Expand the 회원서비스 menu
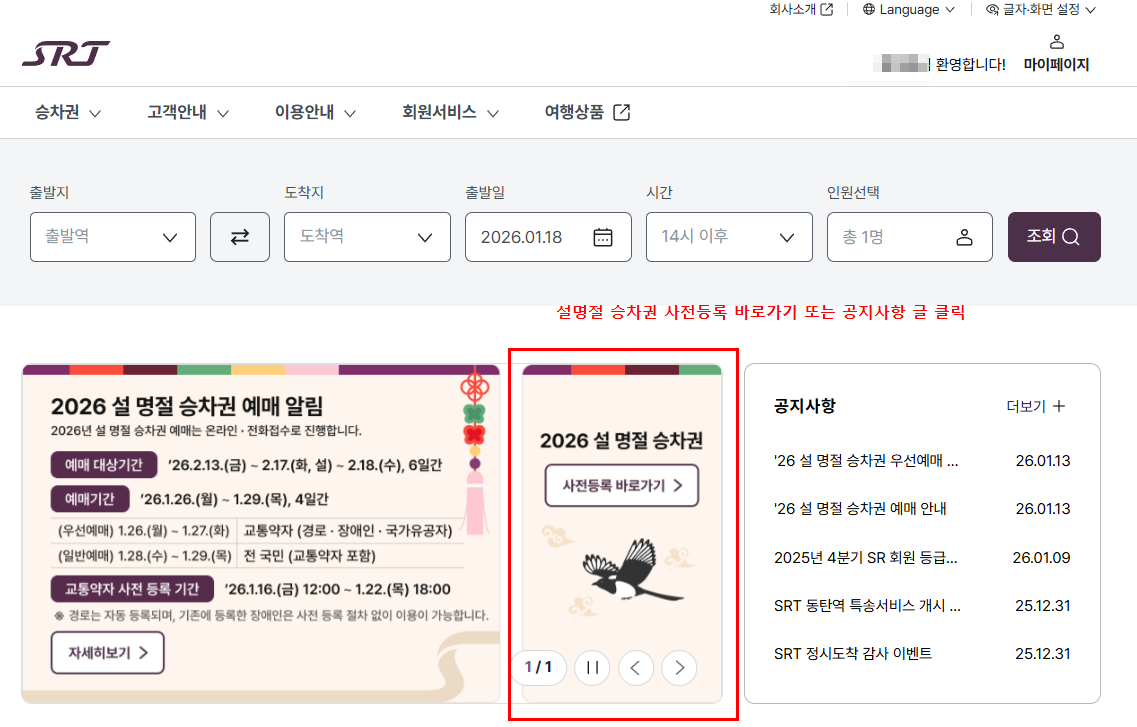The image size is (1137, 727). point(450,112)
